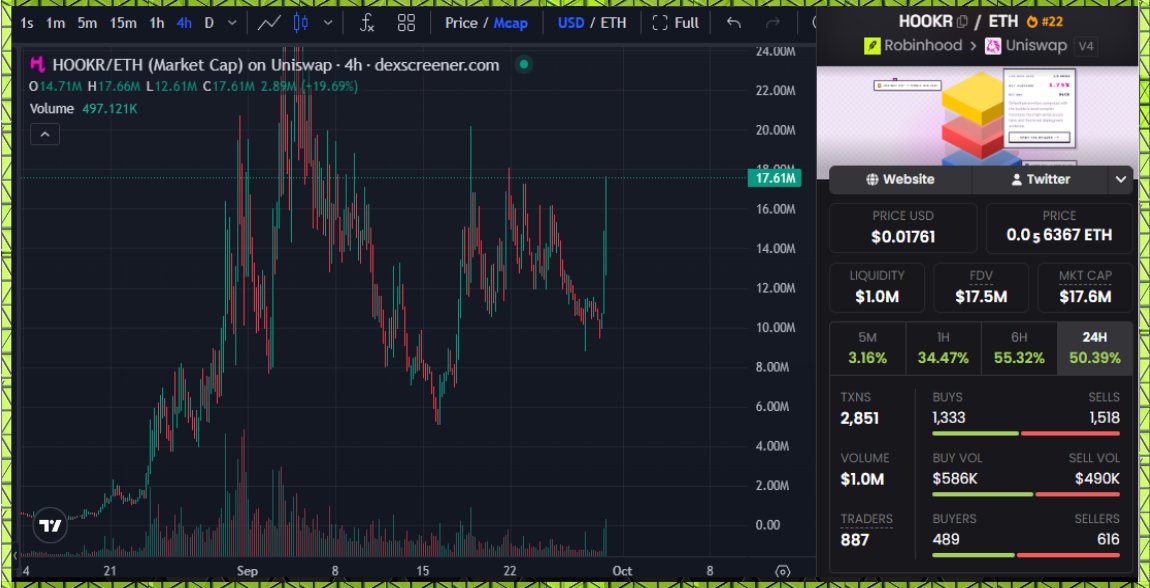Click the Robinhood chain feather logo
This screenshot has height=588, width=1150.
pos(872,45)
